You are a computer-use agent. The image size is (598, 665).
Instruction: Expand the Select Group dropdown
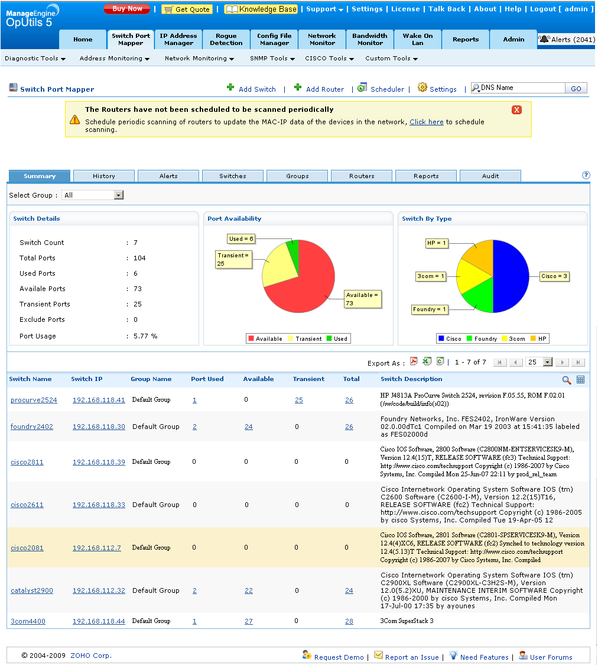[x=119, y=195]
